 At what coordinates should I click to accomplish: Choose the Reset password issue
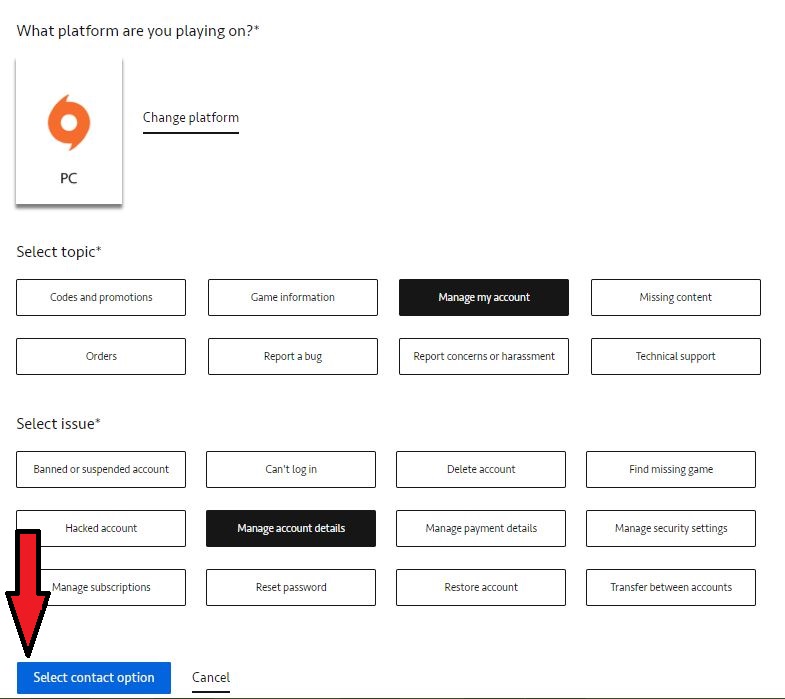(x=291, y=587)
